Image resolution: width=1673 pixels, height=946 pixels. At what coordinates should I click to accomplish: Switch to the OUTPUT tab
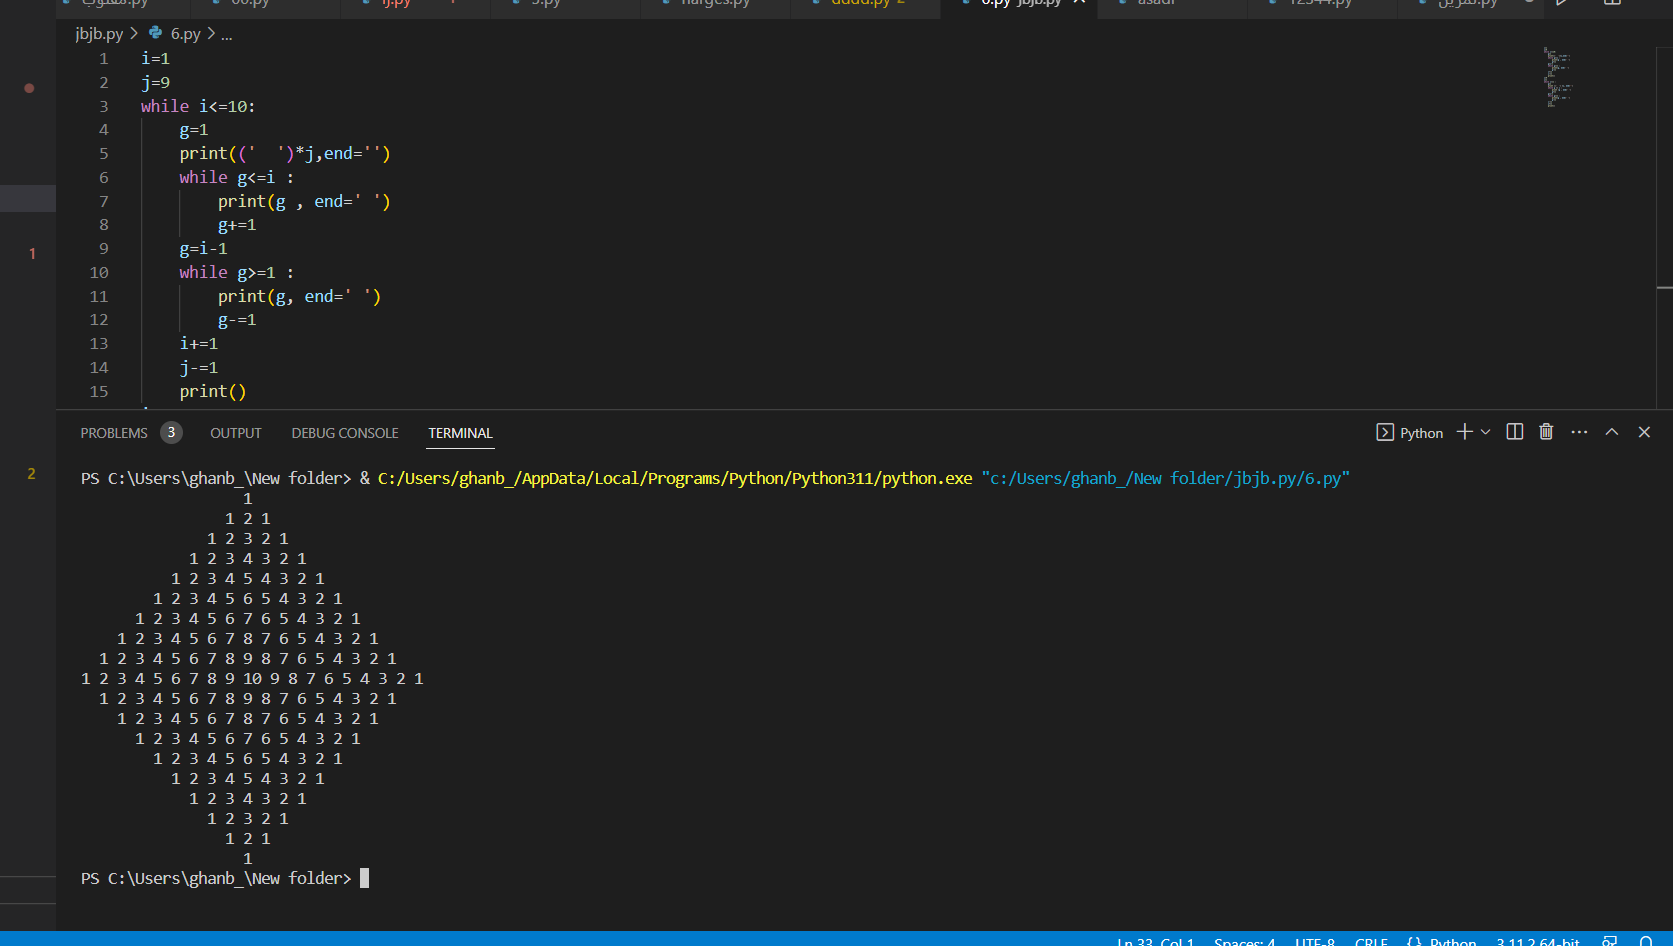tap(236, 433)
